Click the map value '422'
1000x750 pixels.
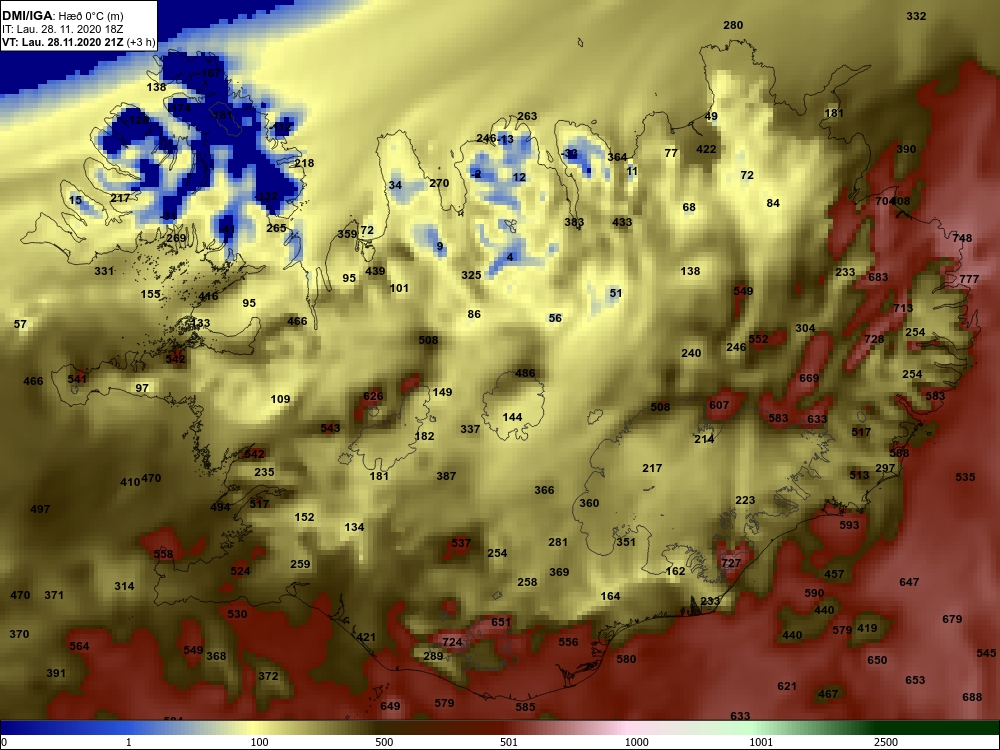point(706,149)
